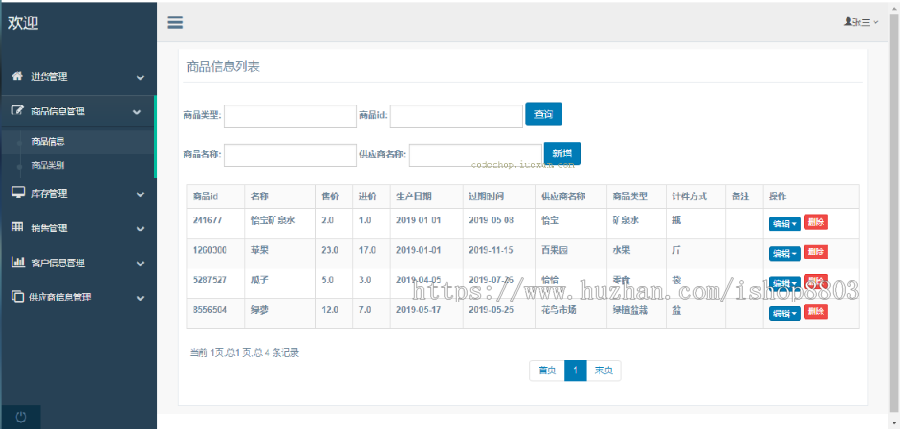900x429 pixels.
Task: Focus the 商品id input field
Action: (456, 116)
